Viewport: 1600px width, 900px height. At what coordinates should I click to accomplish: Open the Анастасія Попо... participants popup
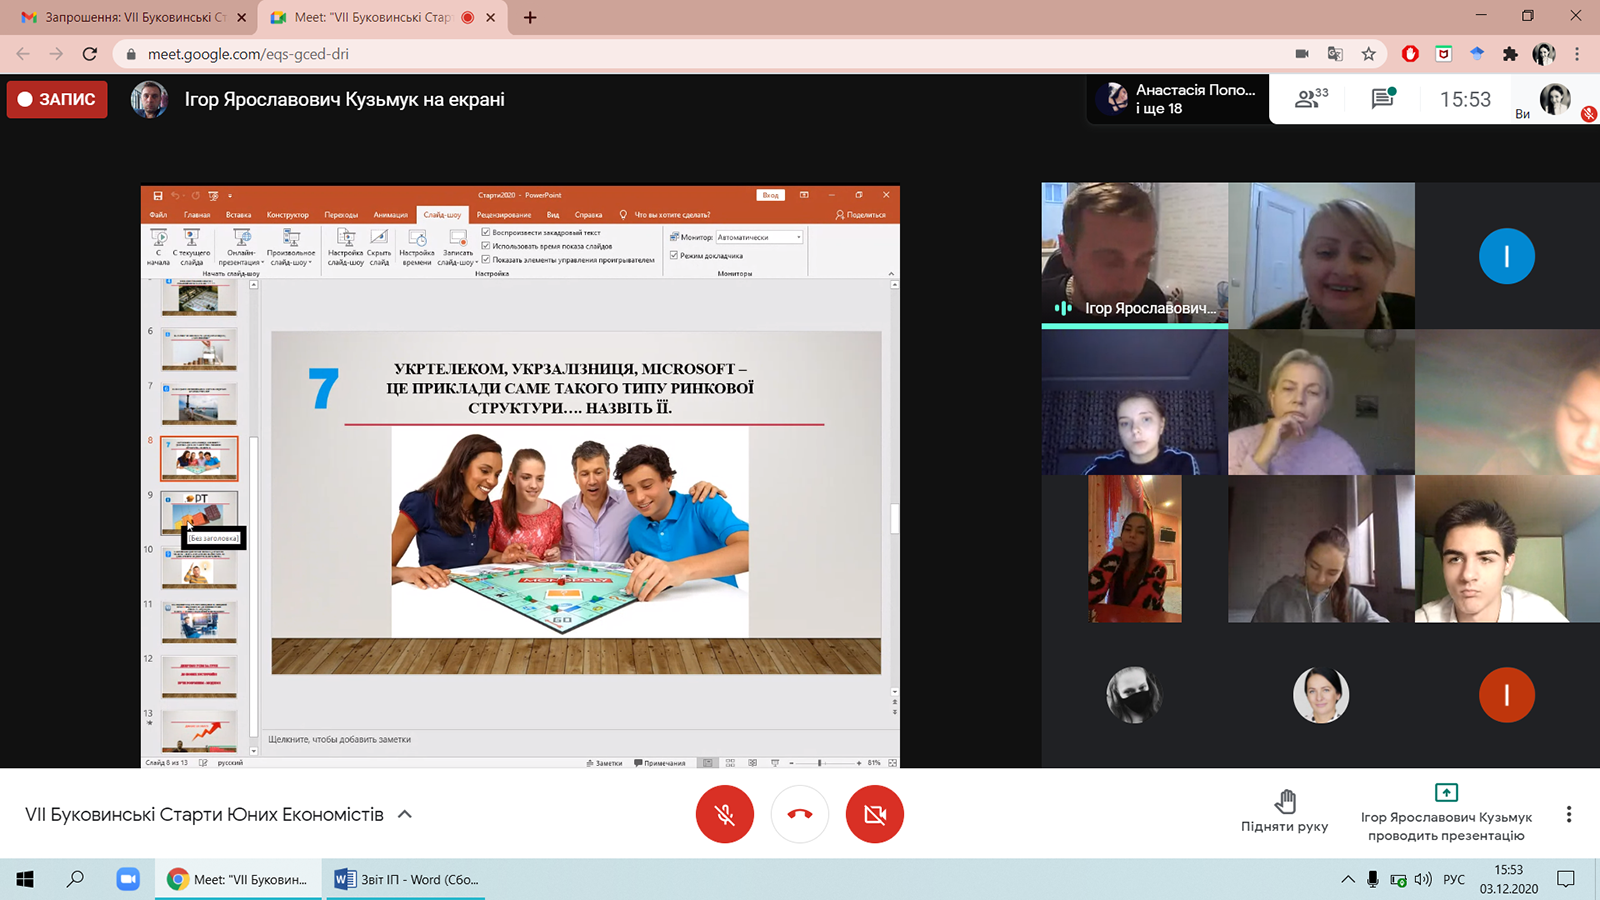(1178, 99)
